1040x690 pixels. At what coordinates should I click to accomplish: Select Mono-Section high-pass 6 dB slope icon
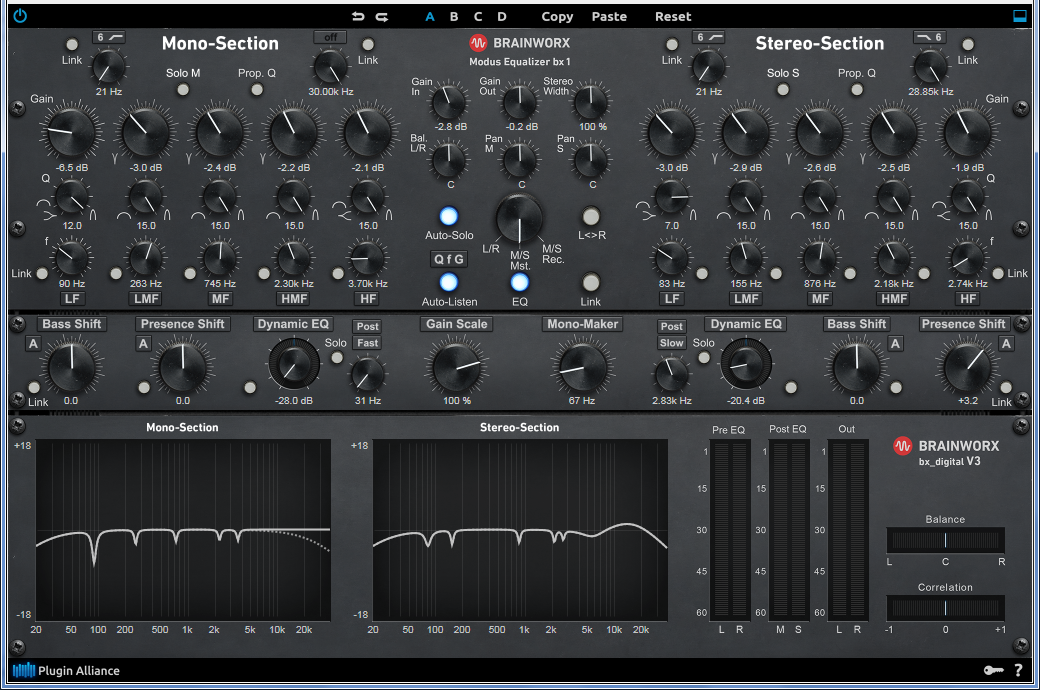tap(109, 37)
